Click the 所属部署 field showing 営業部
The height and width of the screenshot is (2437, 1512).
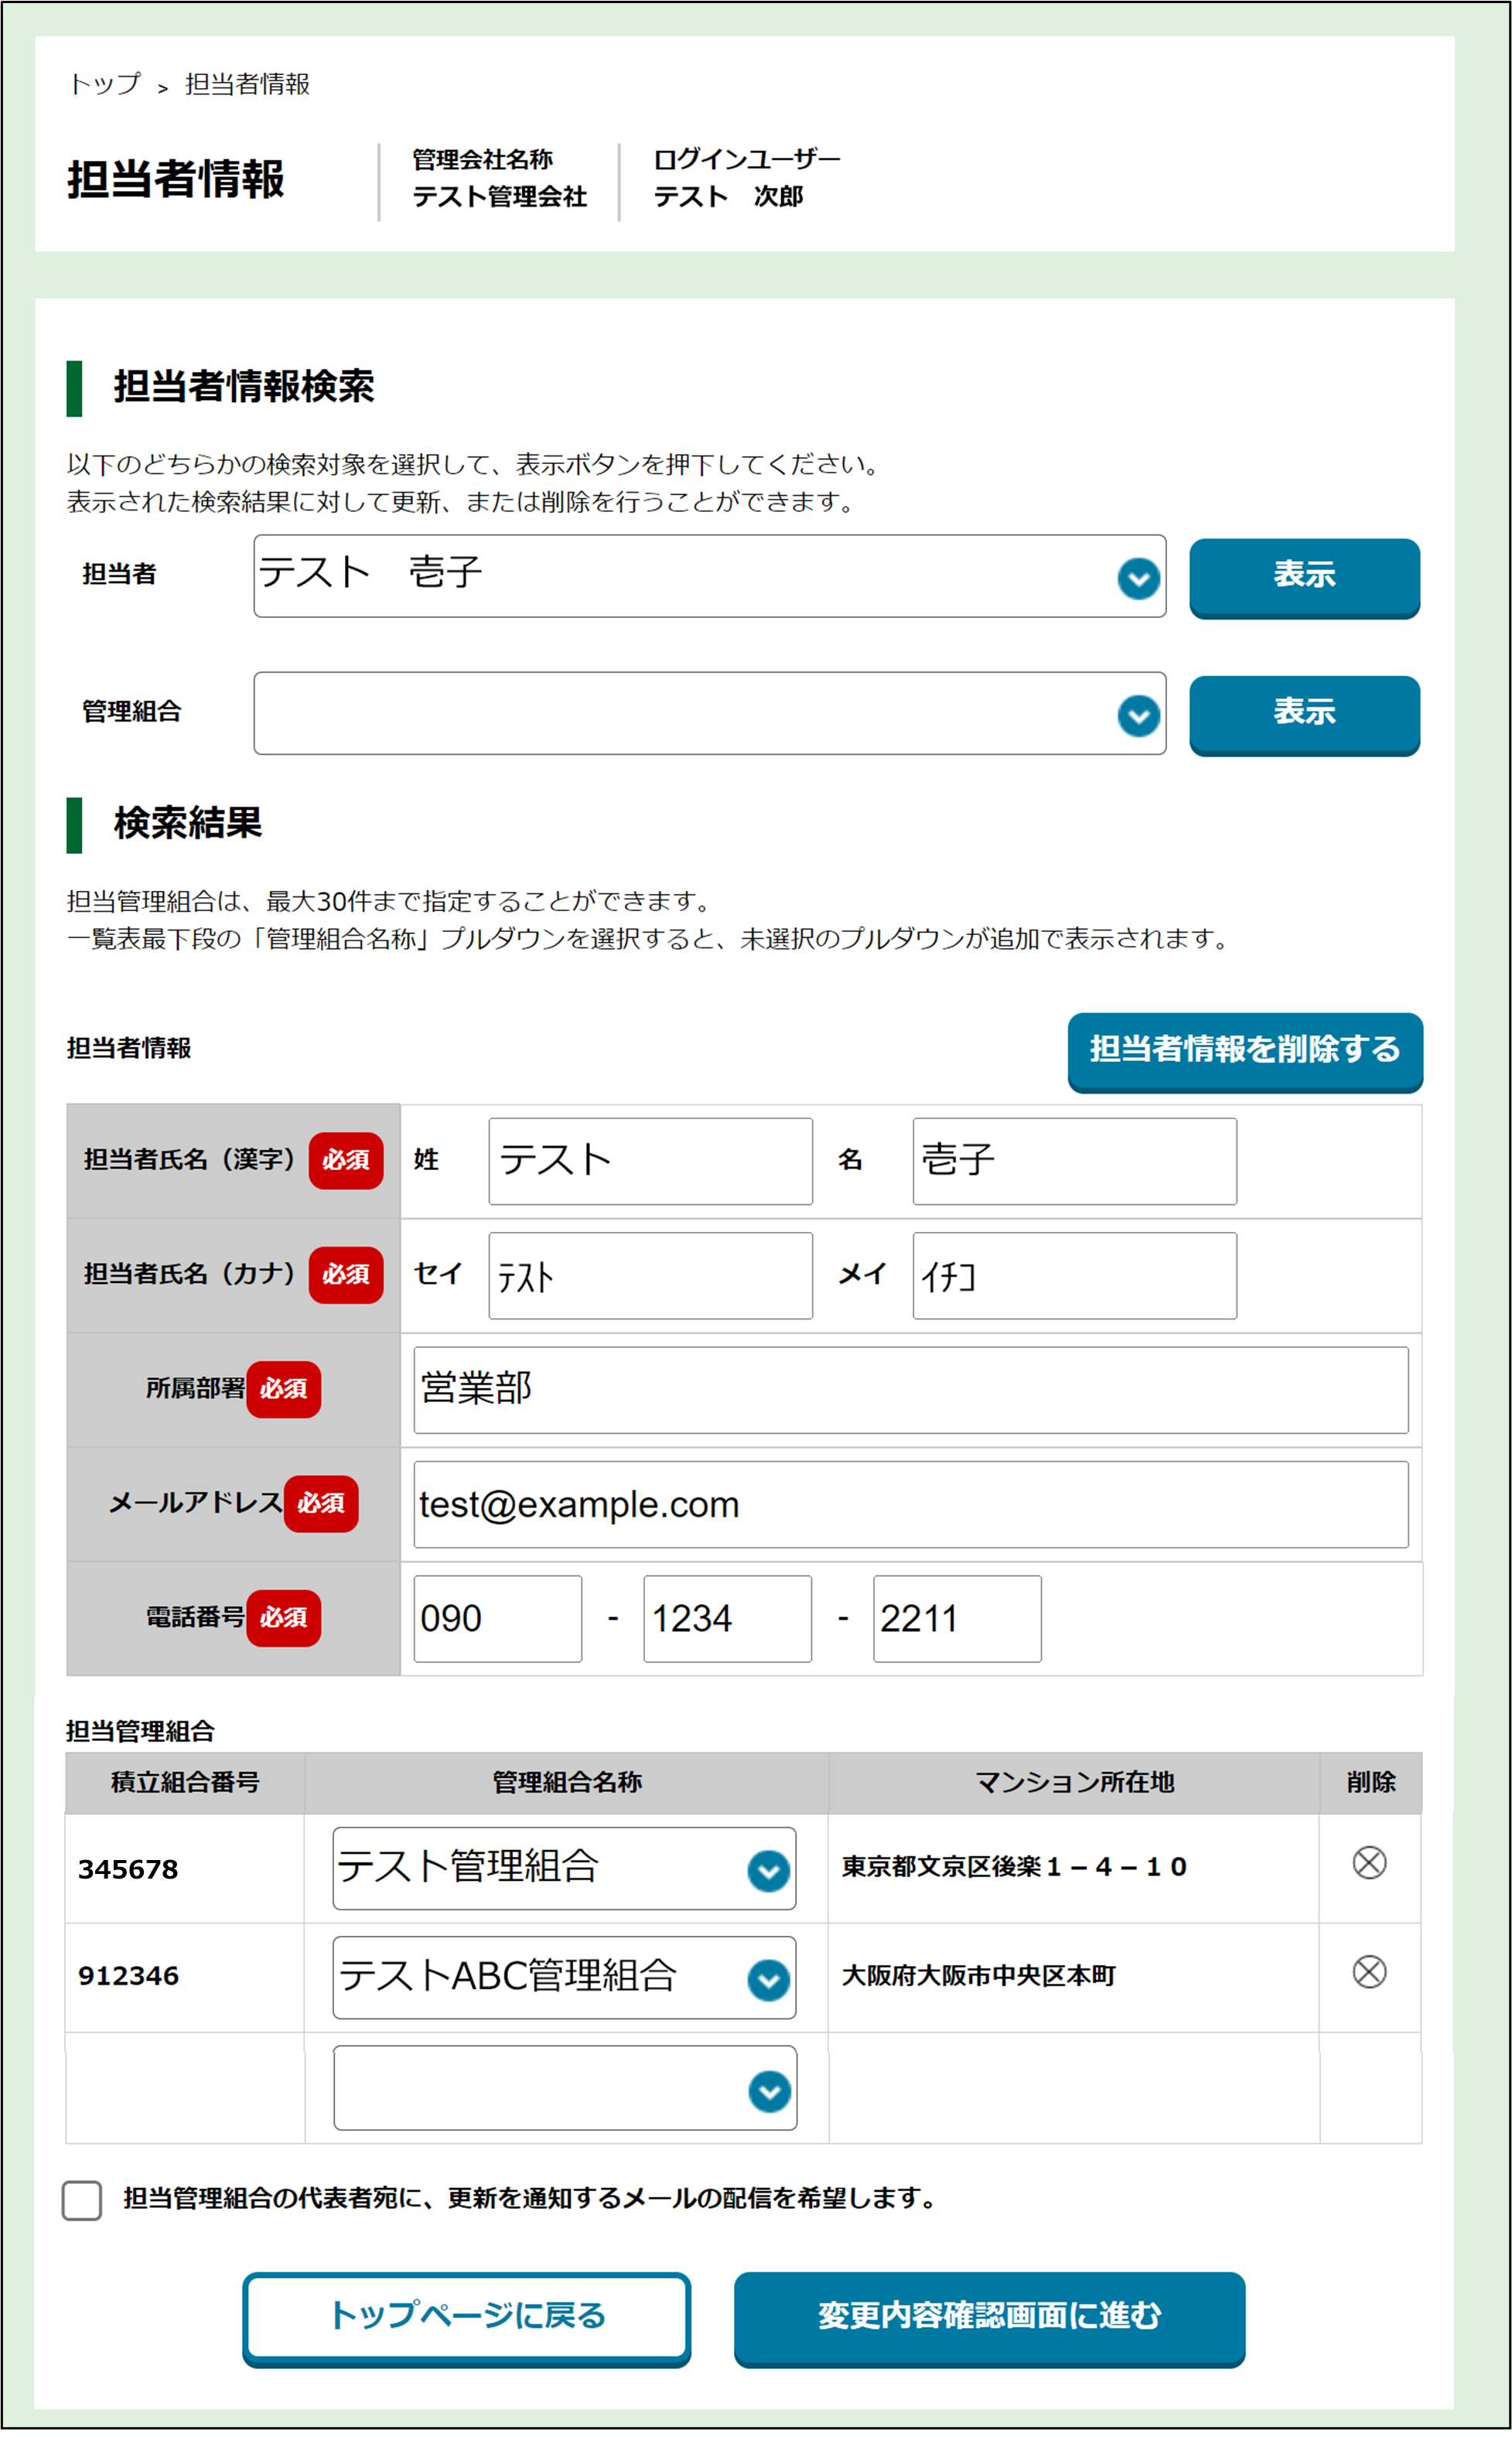911,1389
